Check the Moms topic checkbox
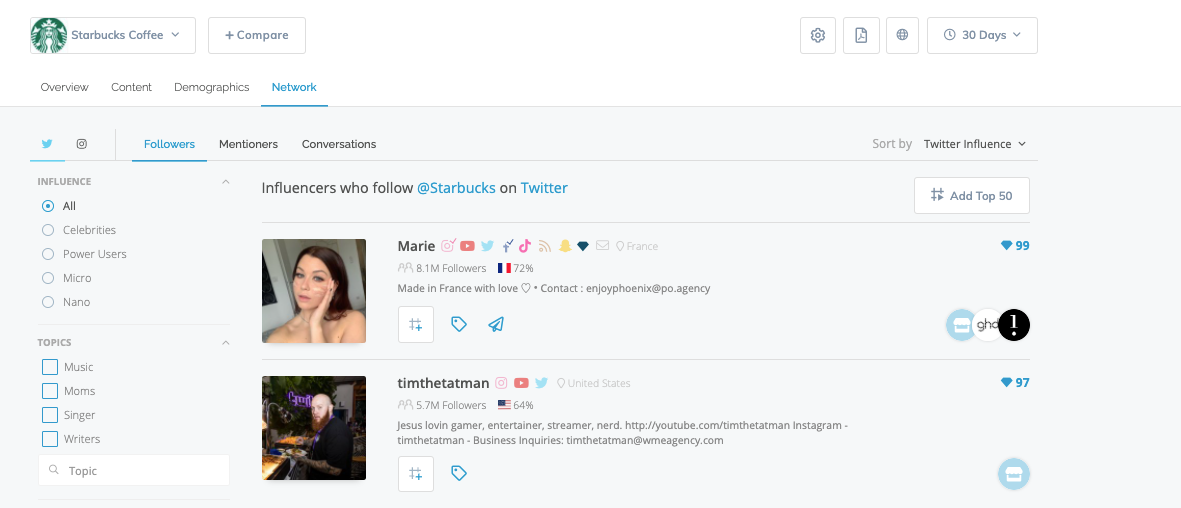 tap(50, 391)
